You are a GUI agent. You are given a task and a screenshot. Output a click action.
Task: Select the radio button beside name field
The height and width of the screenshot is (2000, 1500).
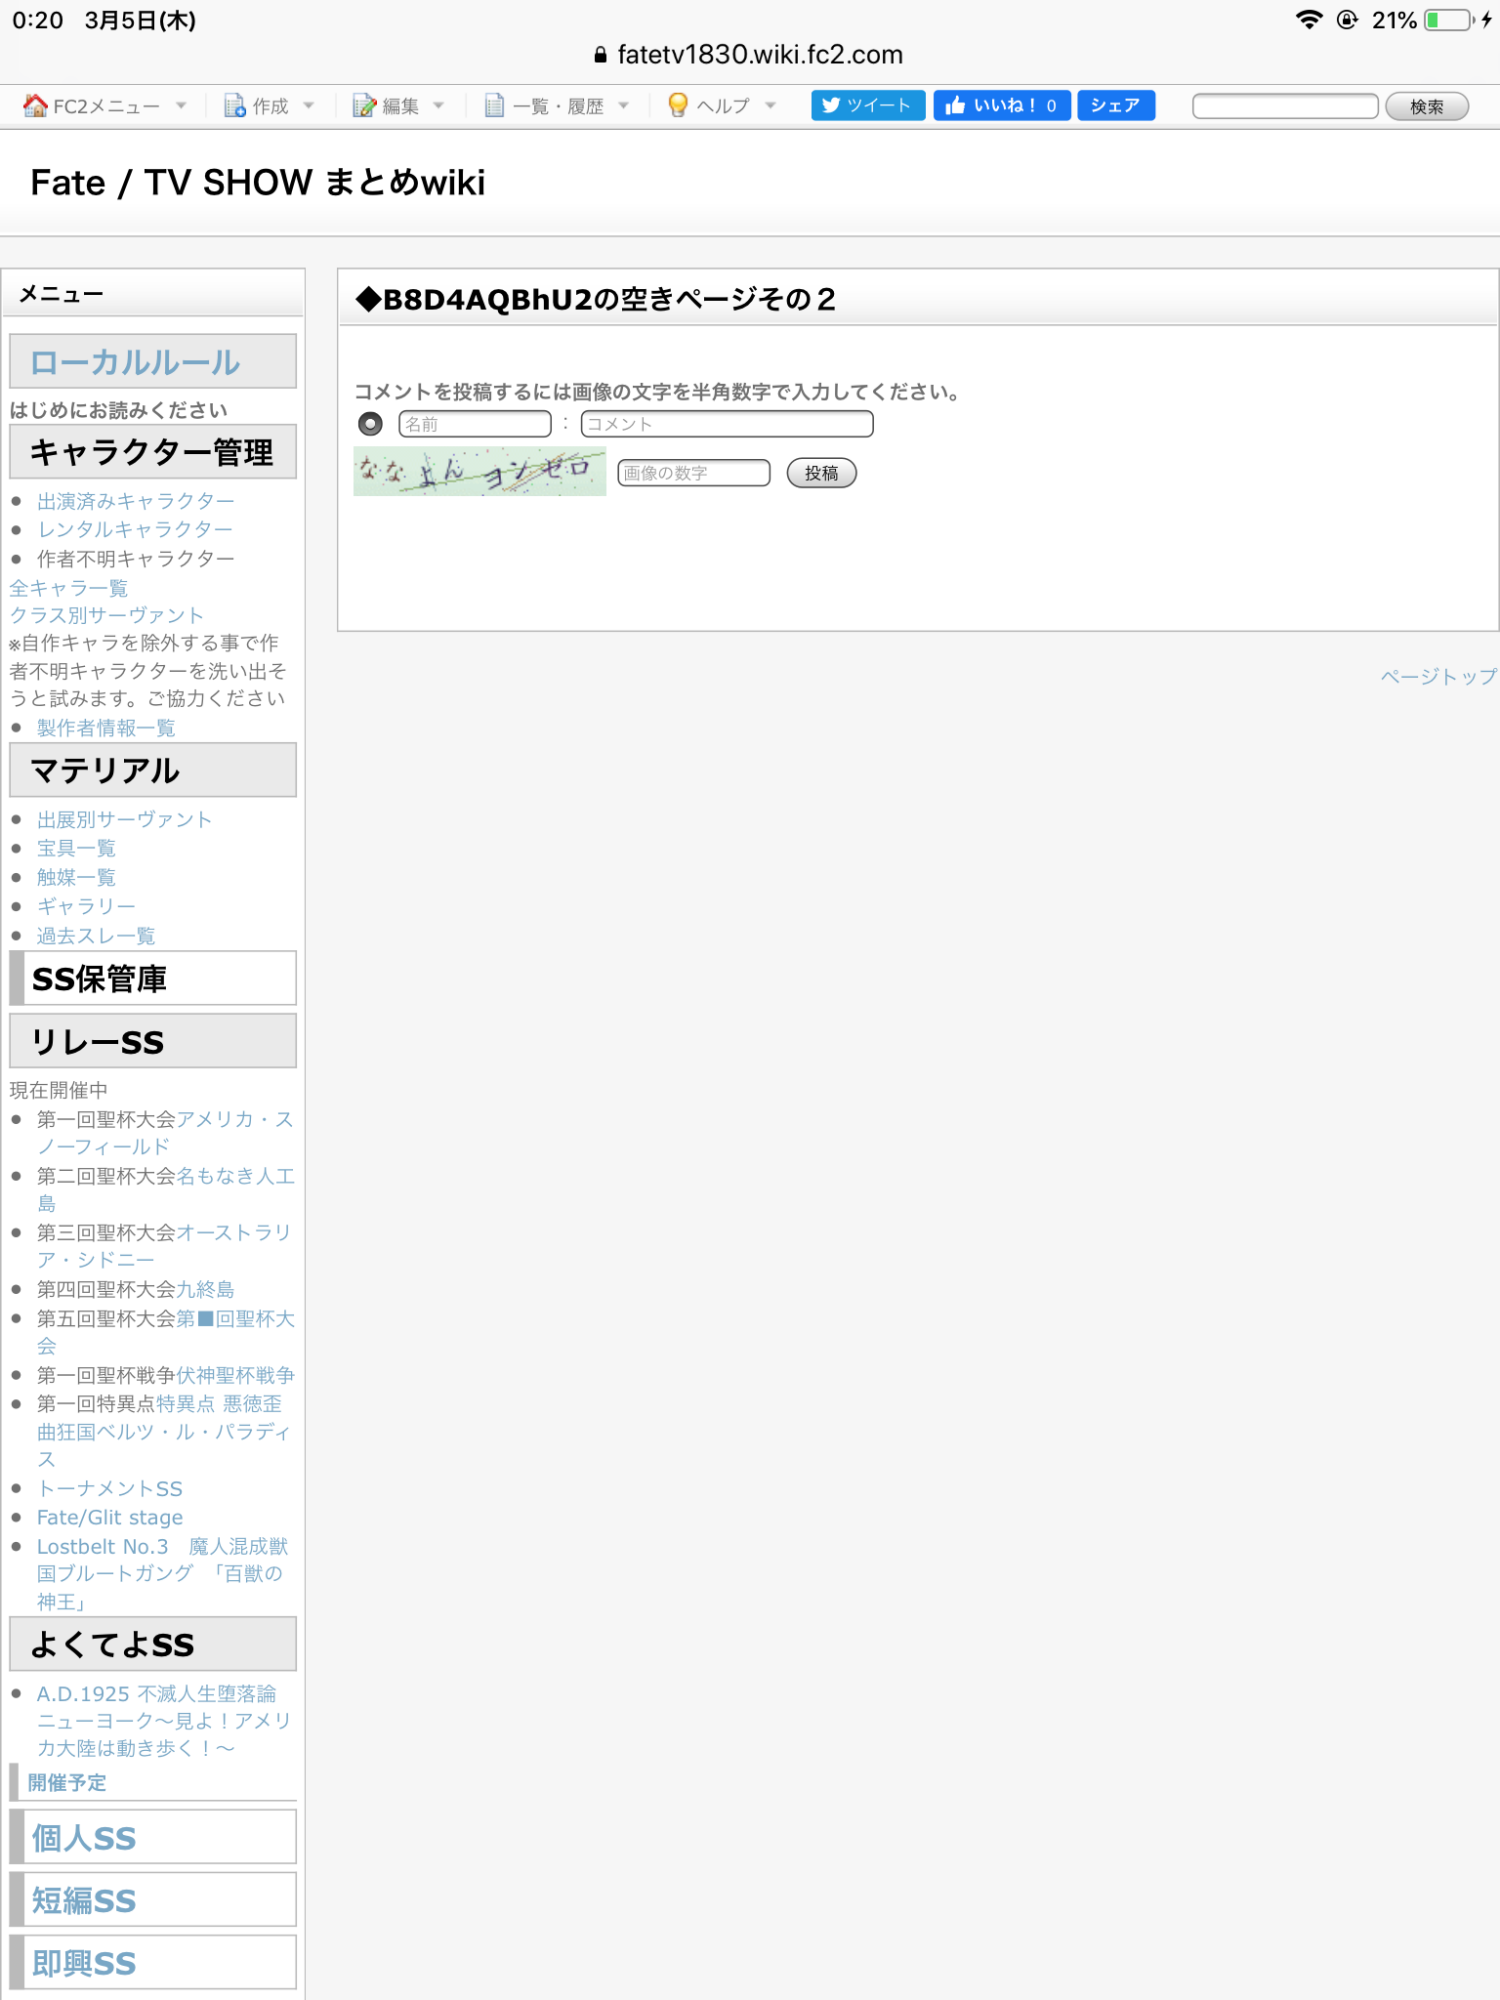[x=370, y=424]
